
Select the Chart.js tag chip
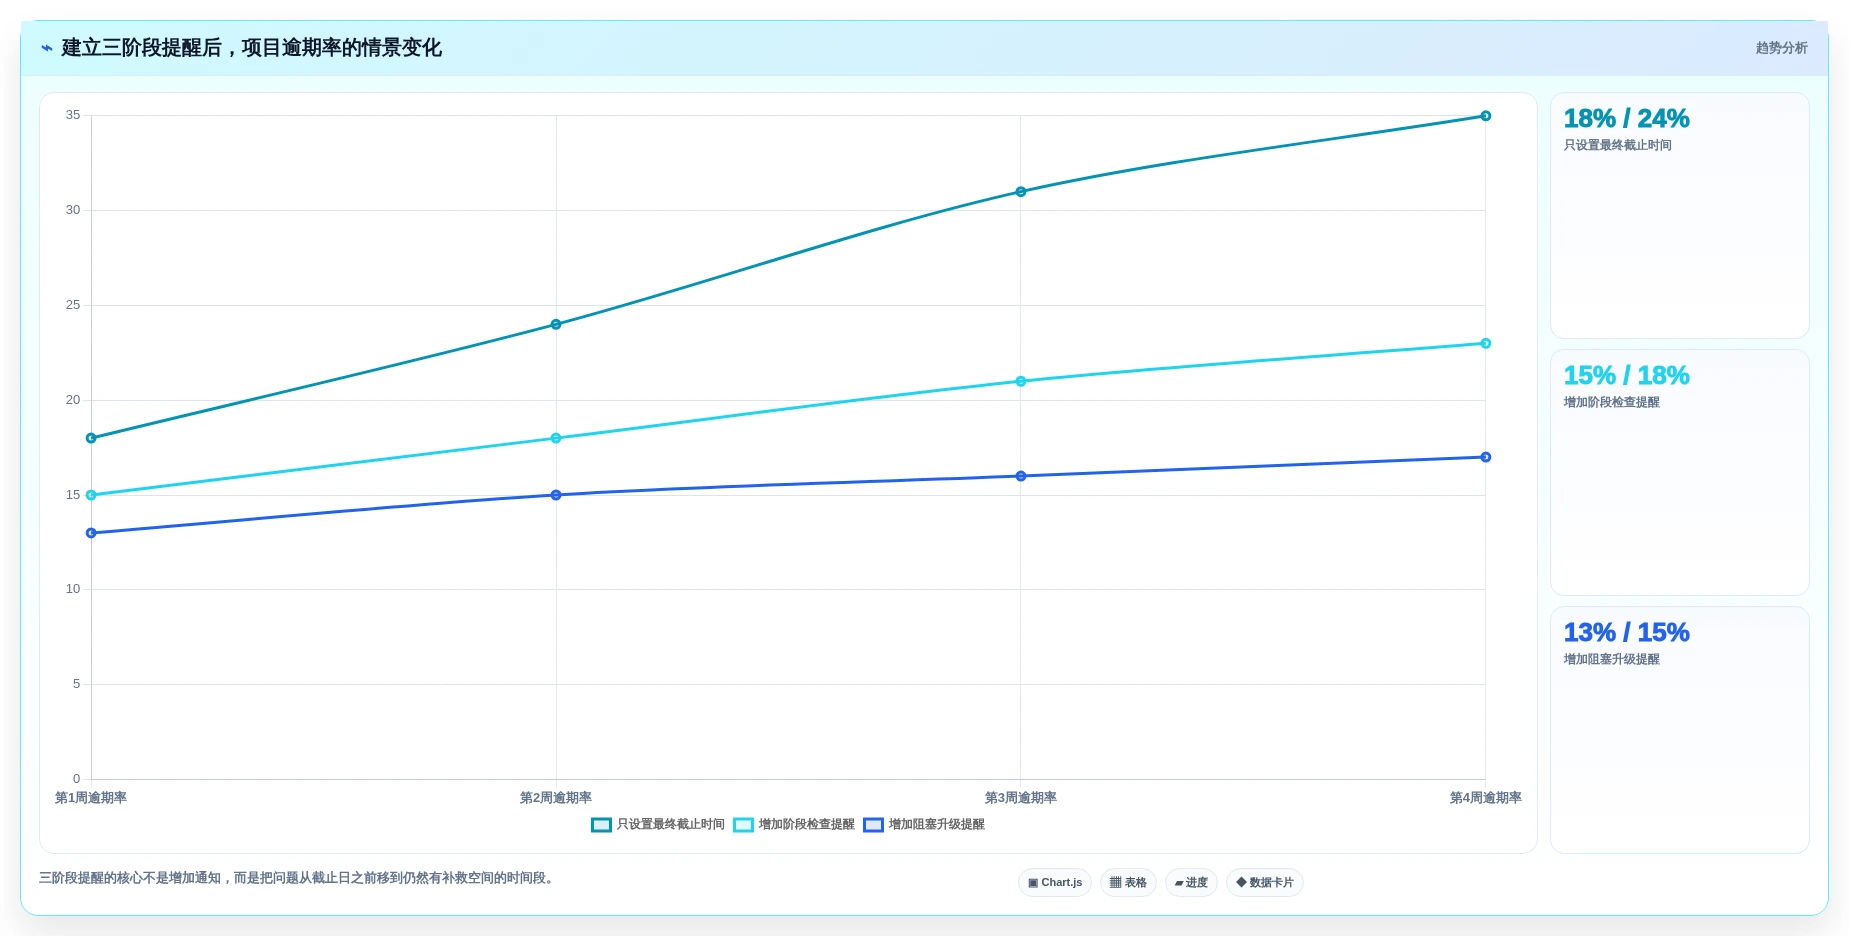(1055, 883)
